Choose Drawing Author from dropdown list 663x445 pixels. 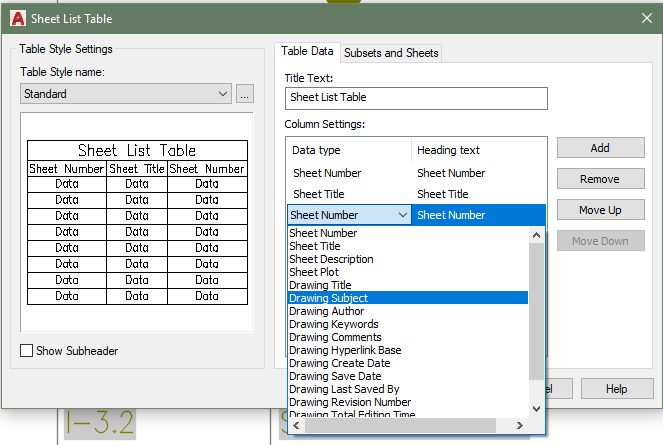pyautogui.click(x=408, y=311)
